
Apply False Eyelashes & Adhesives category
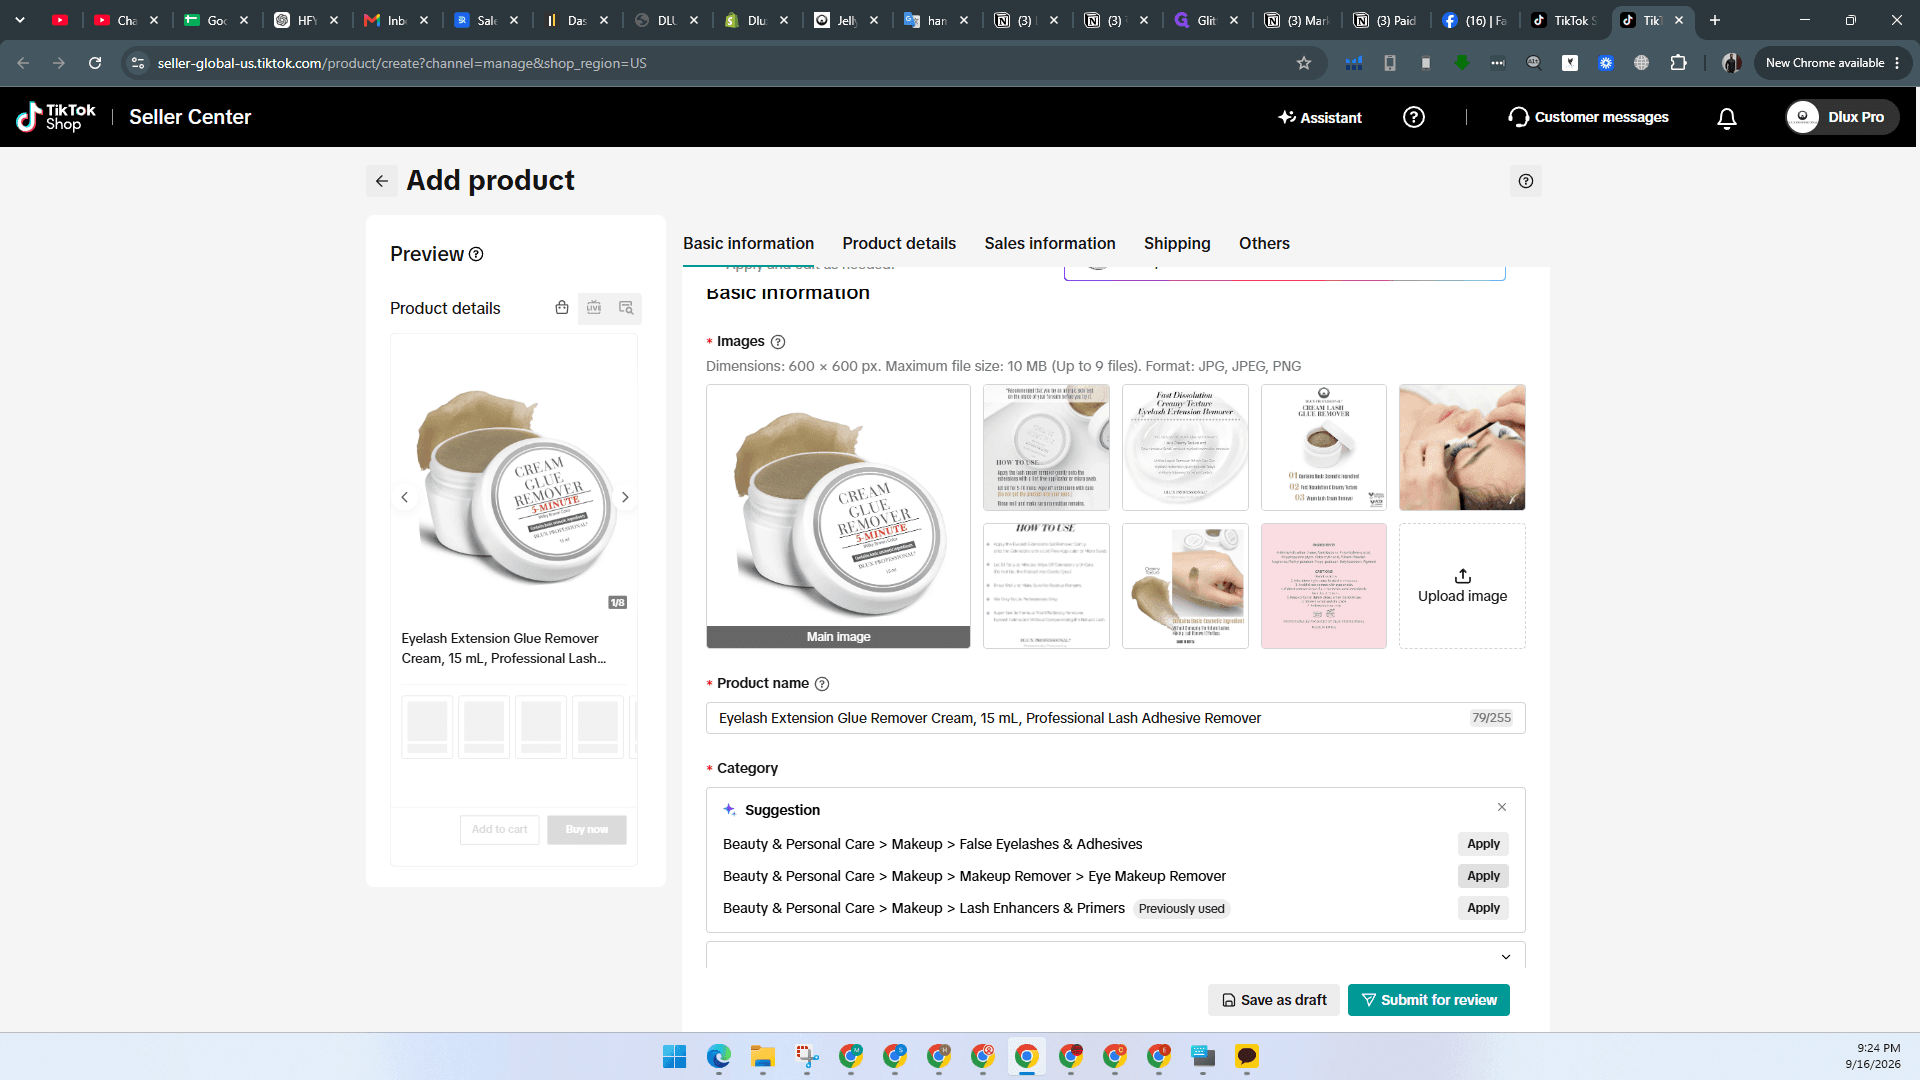tap(1483, 844)
